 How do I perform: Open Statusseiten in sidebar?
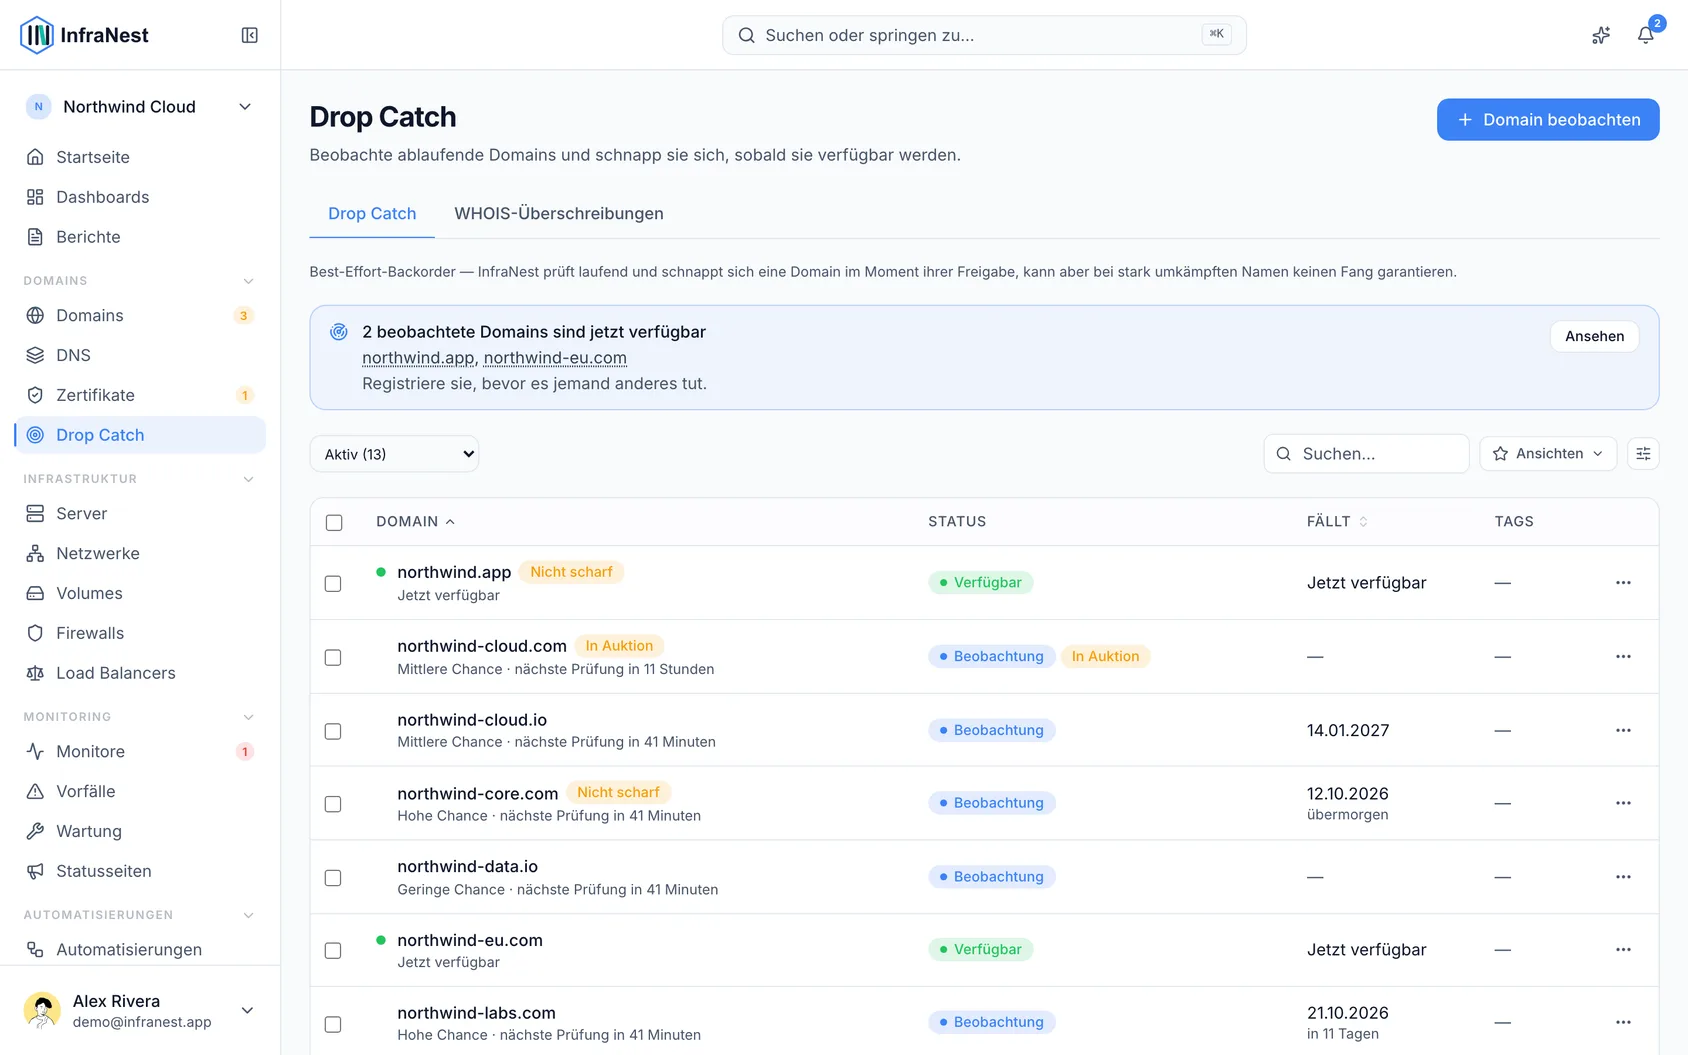pos(140,871)
